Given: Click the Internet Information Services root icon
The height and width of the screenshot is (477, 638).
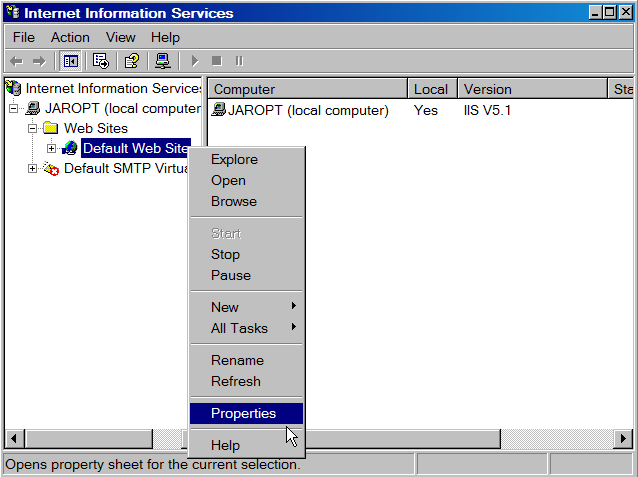Looking at the screenshot, I should tap(13, 88).
